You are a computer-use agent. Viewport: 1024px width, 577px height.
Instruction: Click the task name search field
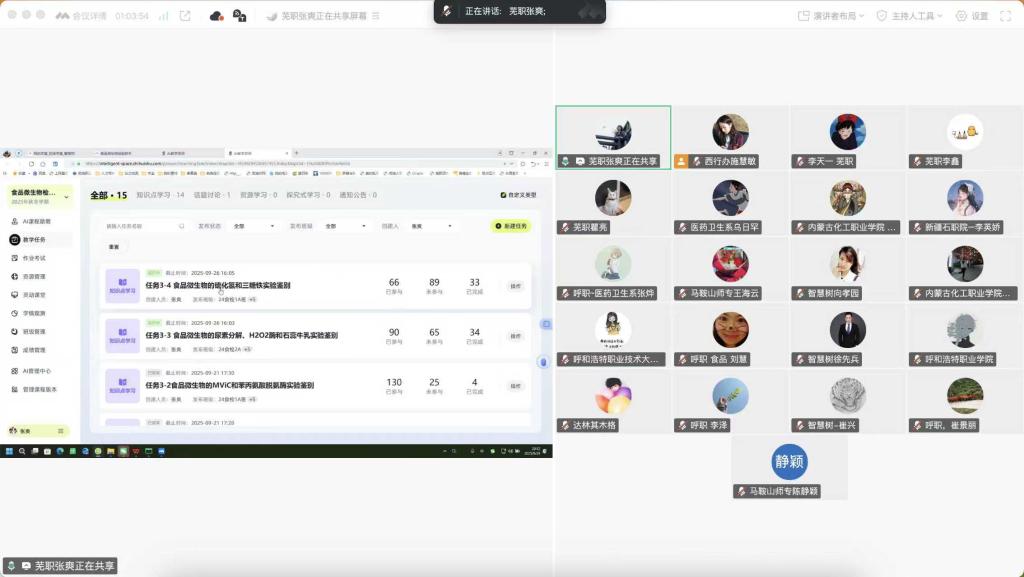coord(144,226)
